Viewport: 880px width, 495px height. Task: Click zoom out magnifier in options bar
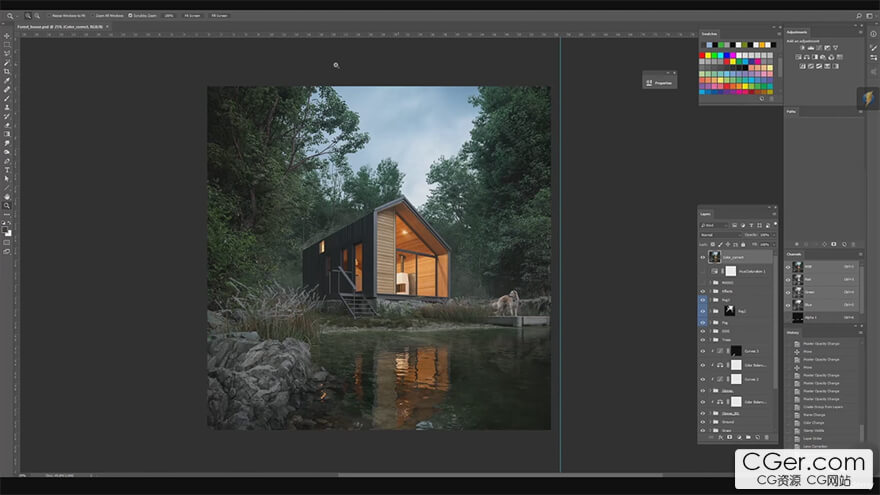pyautogui.click(x=36, y=16)
